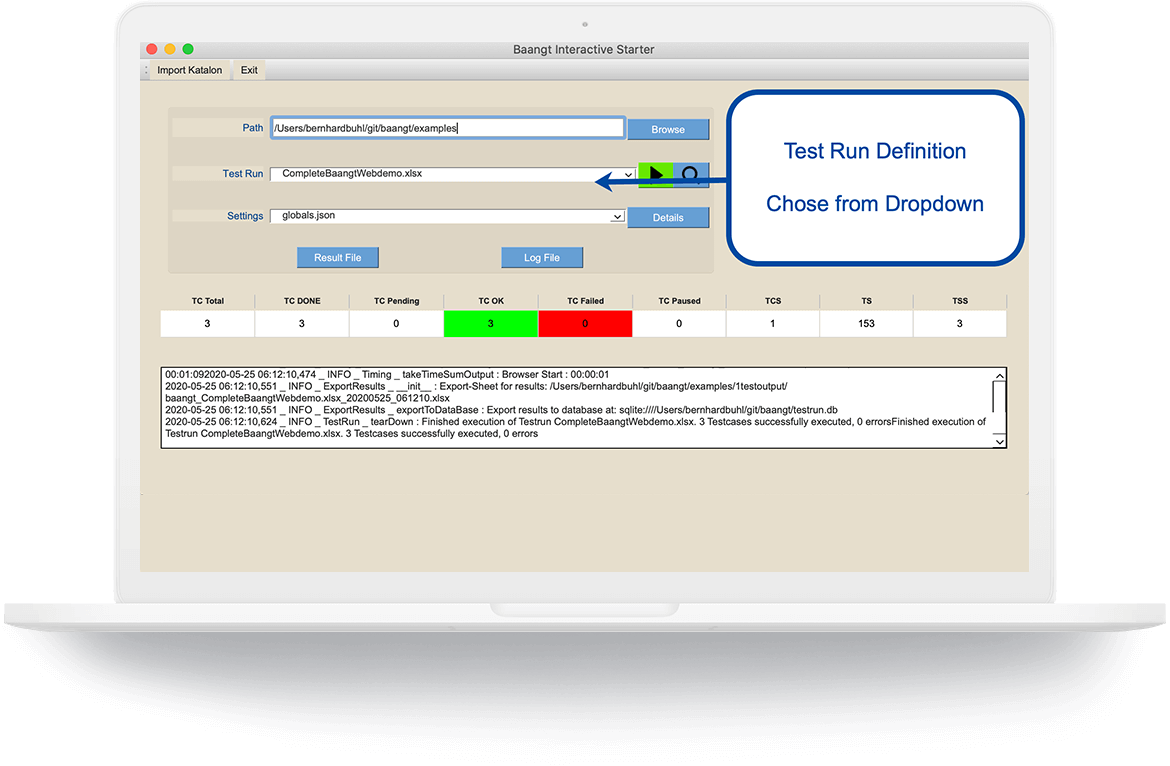Maximize window with green title button
Image resolution: width=1170 pixels, height=766 pixels.
pyautogui.click(x=188, y=49)
